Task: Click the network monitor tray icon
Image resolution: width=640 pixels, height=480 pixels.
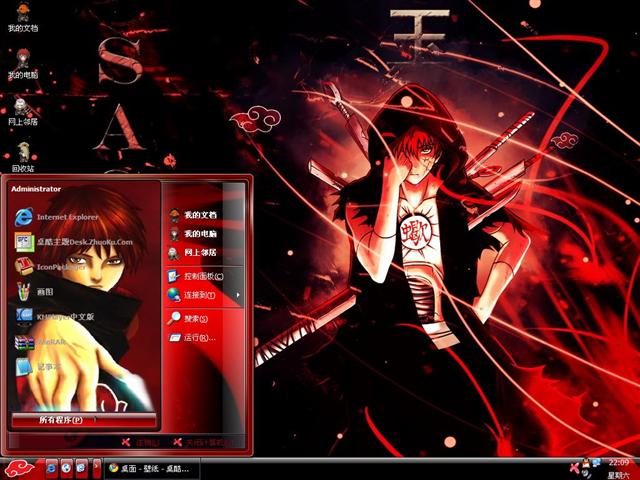Action: point(596,463)
